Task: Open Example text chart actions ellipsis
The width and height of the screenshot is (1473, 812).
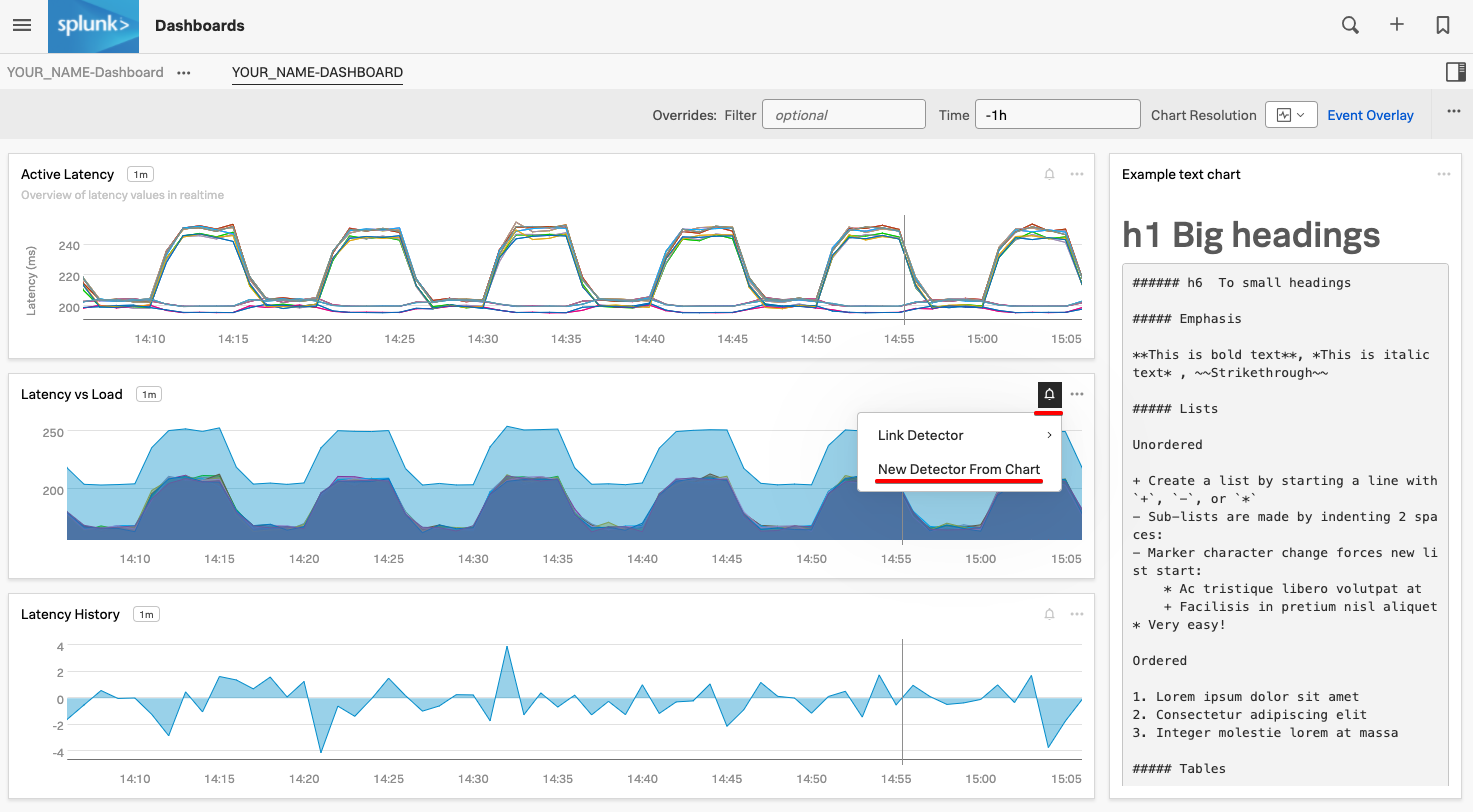Action: click(1444, 174)
